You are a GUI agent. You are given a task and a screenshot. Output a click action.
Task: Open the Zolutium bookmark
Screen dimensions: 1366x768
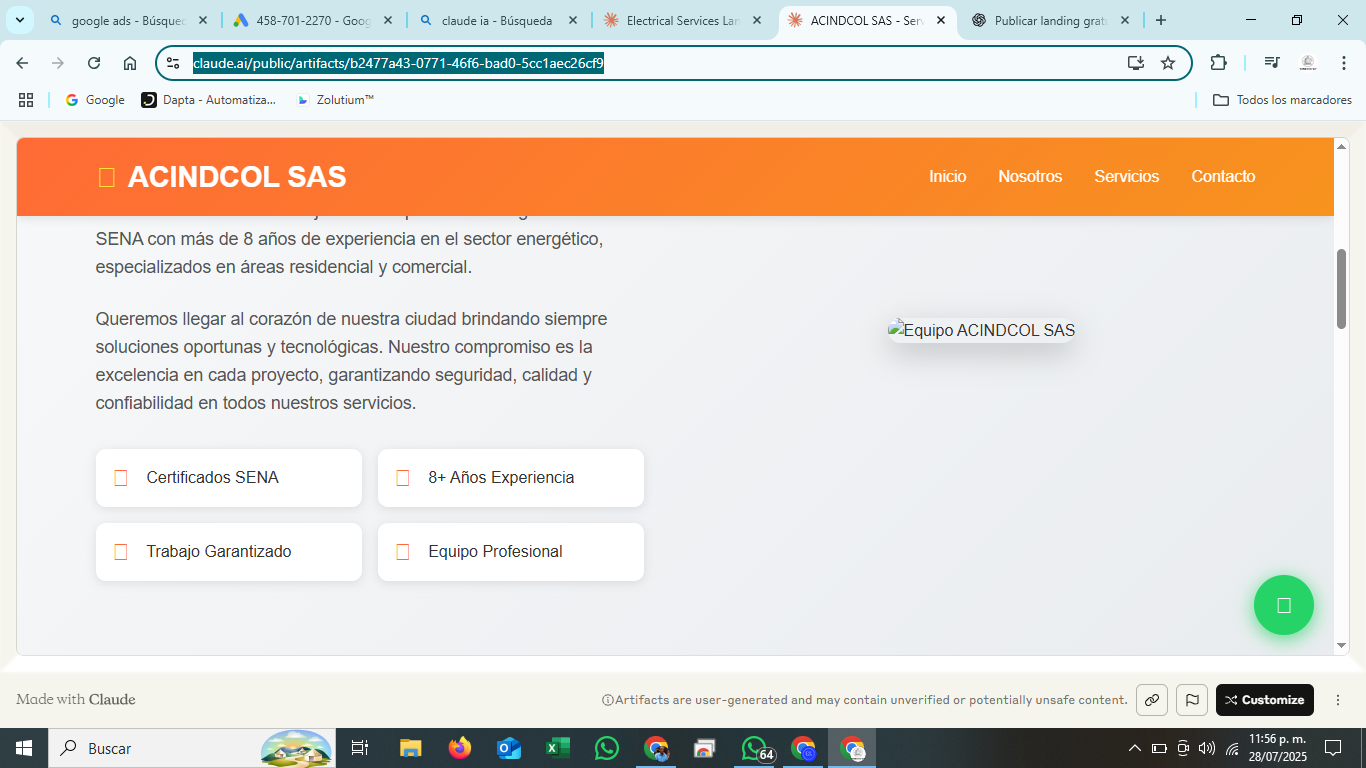pyautogui.click(x=335, y=100)
